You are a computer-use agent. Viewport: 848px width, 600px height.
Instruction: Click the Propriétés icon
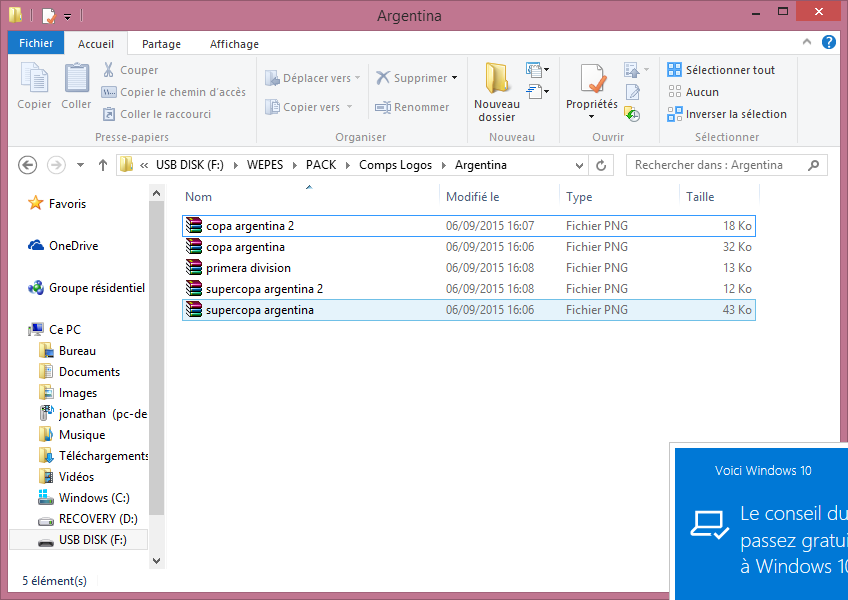(592, 78)
